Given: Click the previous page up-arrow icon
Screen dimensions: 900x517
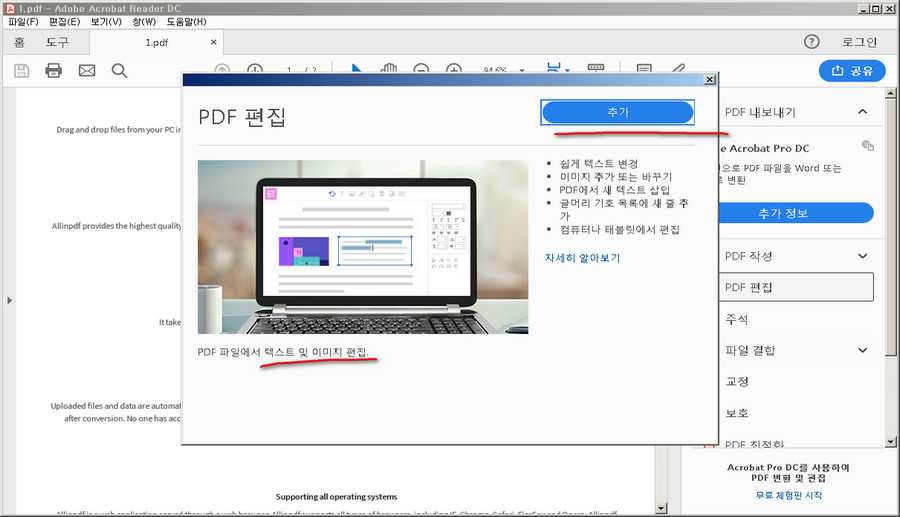Looking at the screenshot, I should click(x=222, y=69).
